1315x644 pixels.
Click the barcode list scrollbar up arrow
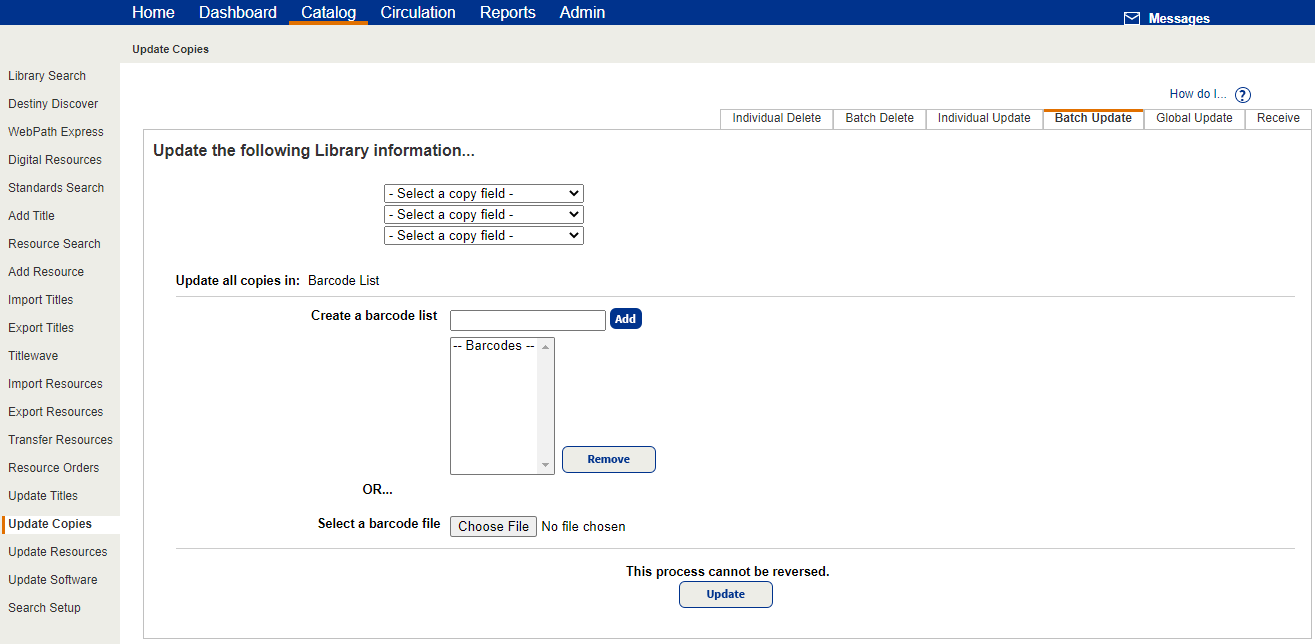coord(546,347)
